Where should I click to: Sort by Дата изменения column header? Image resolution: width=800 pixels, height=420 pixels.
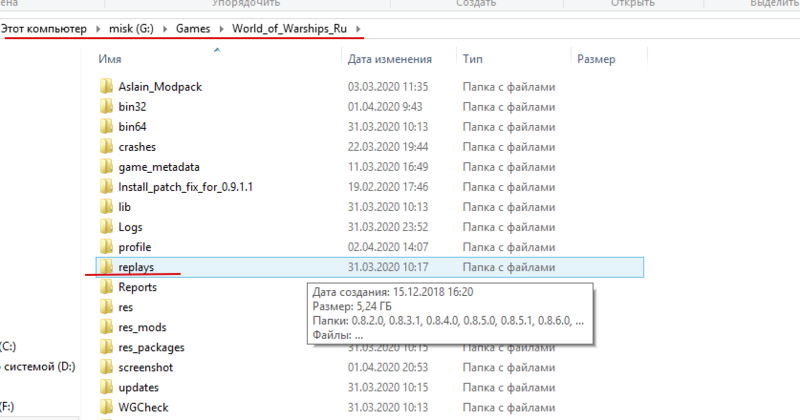coord(390,59)
